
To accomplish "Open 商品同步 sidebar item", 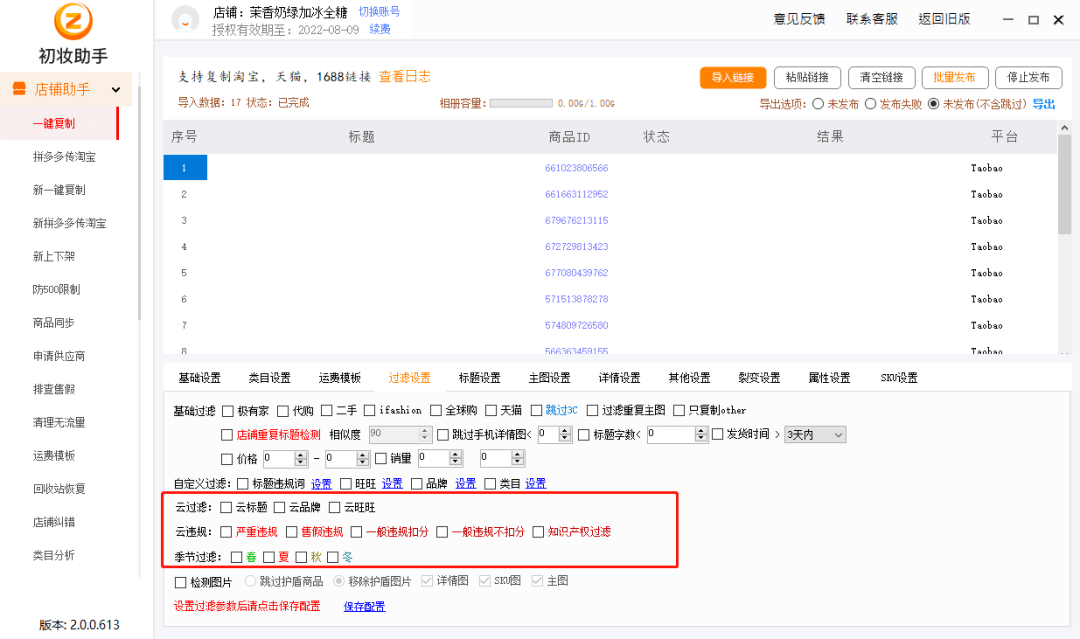I will 54,322.
